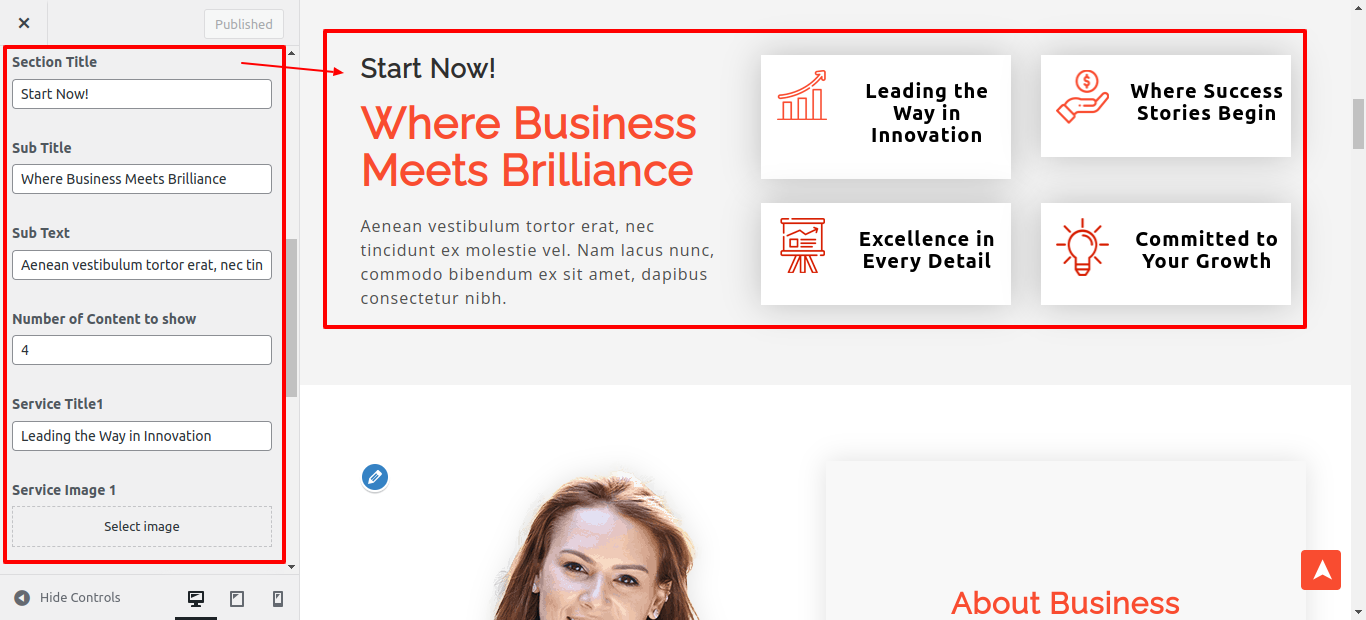This screenshot has height=620, width=1366.
Task: Click the Section Title input field
Action: pos(142,94)
